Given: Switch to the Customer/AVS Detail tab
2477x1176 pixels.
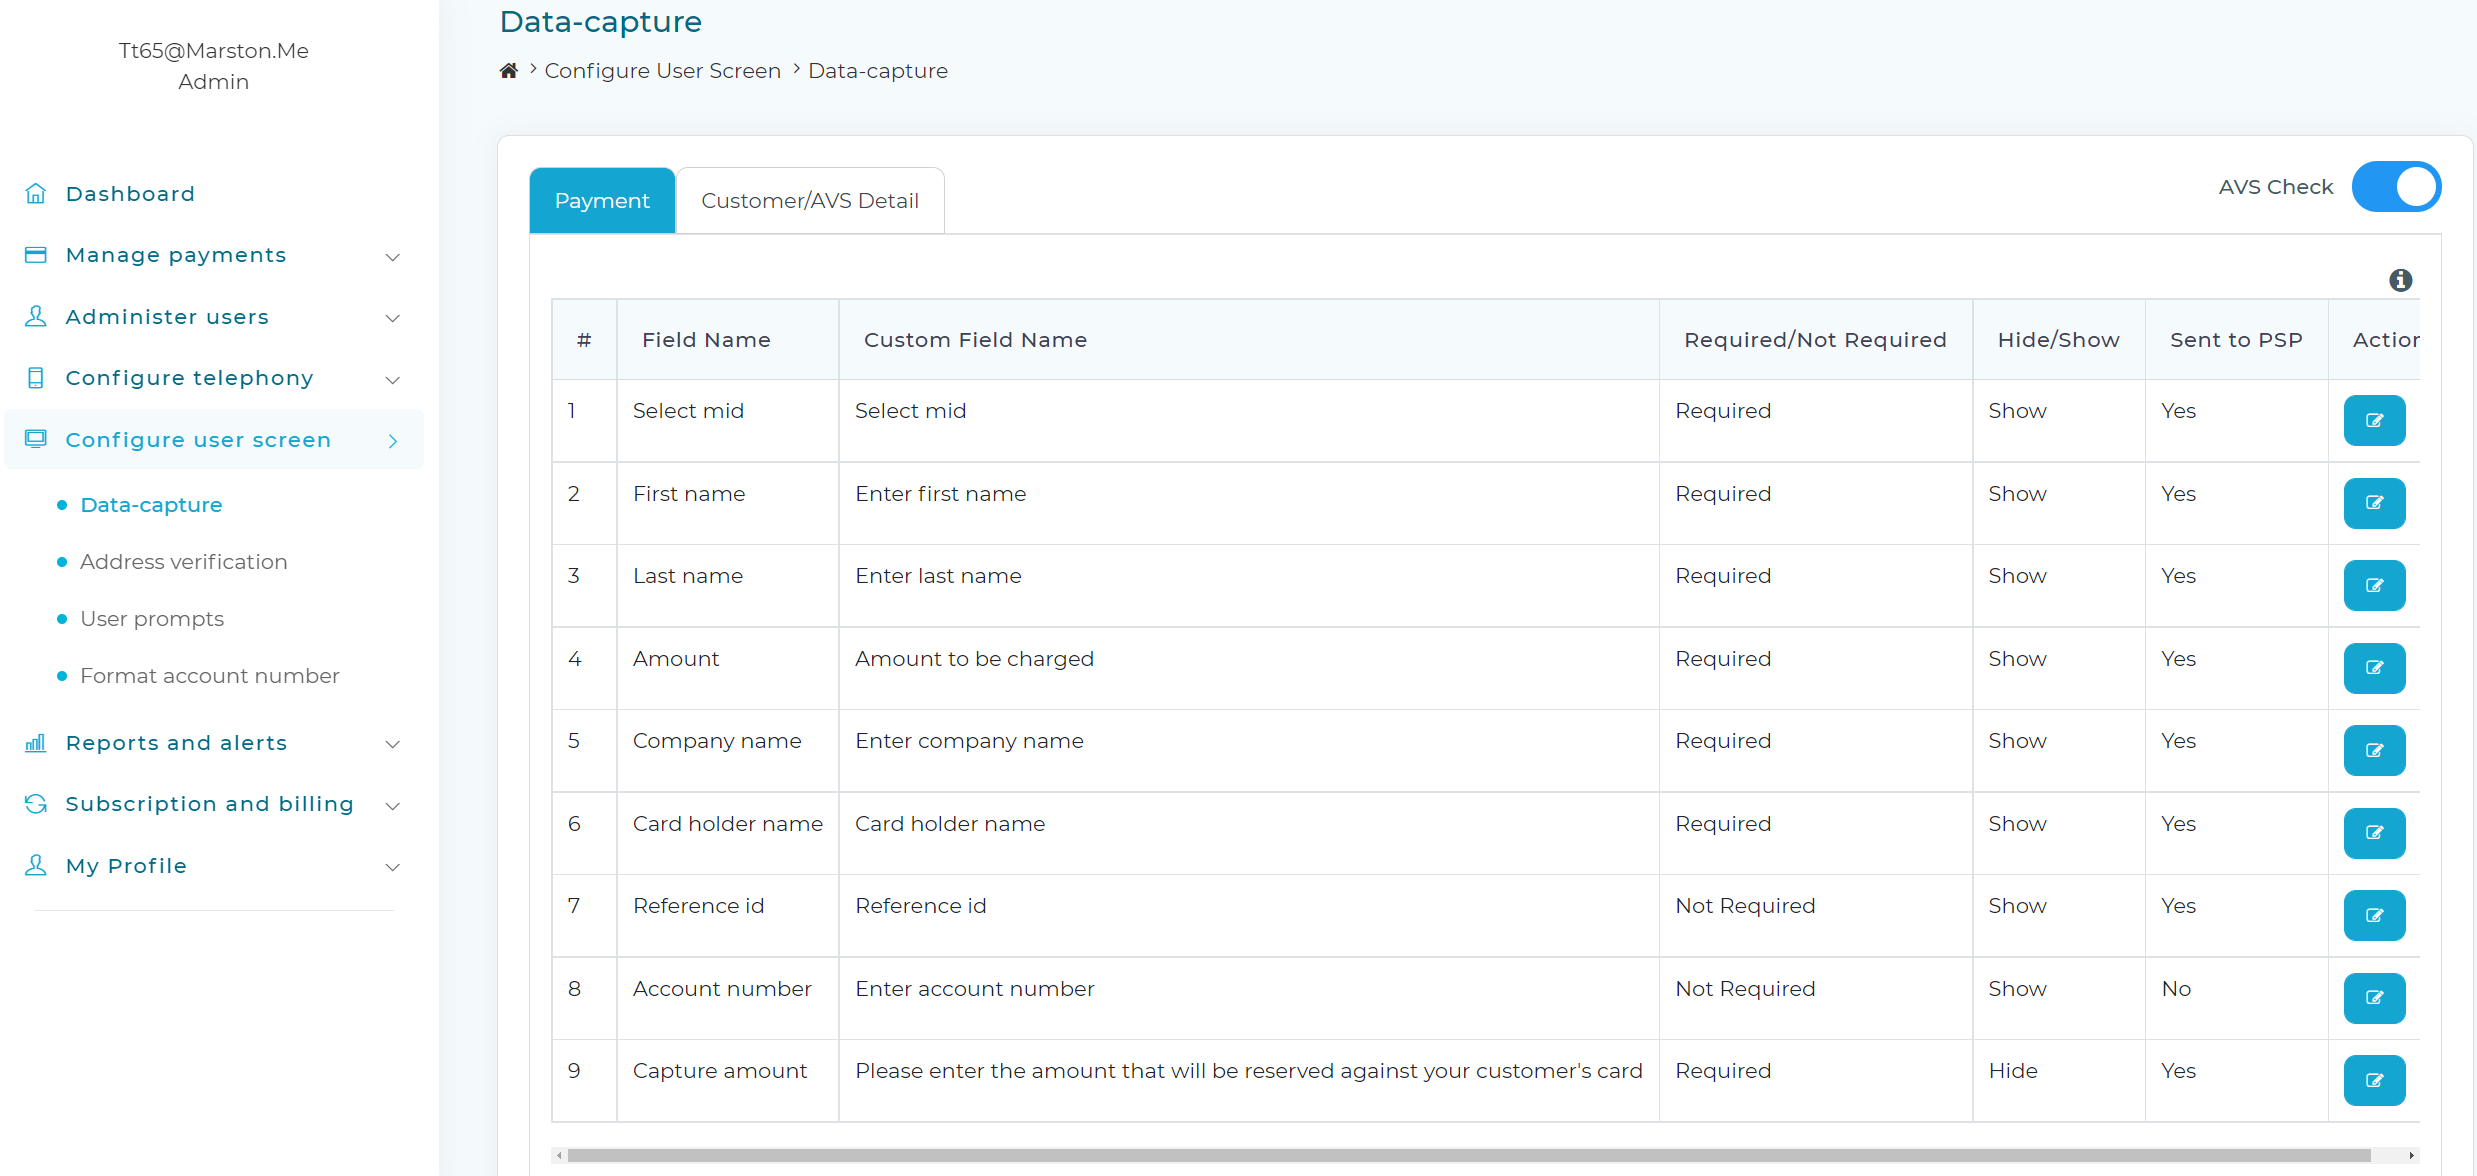Looking at the screenshot, I should [x=810, y=201].
